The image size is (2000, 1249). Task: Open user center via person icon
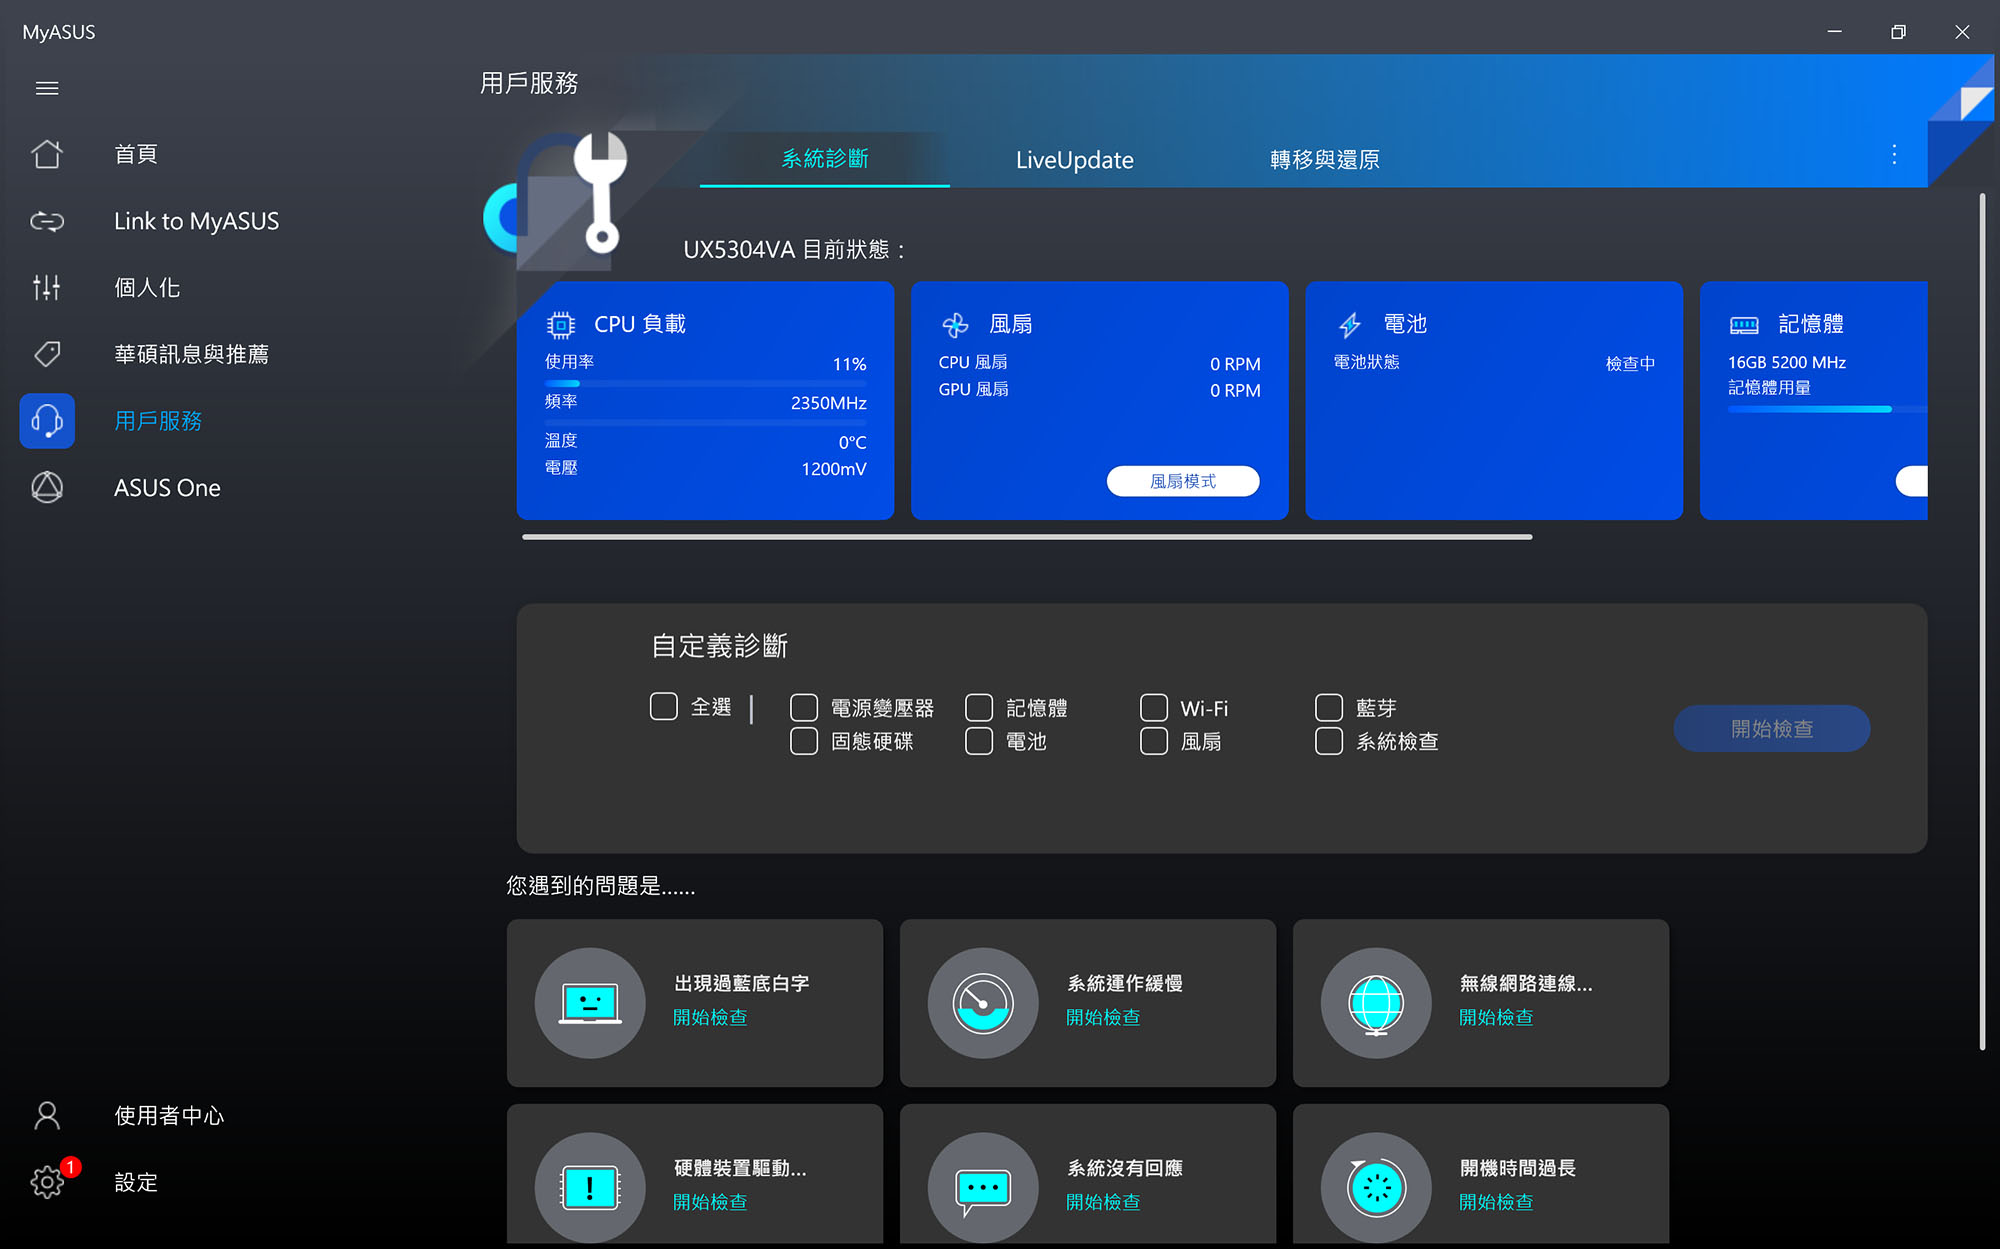[47, 1115]
